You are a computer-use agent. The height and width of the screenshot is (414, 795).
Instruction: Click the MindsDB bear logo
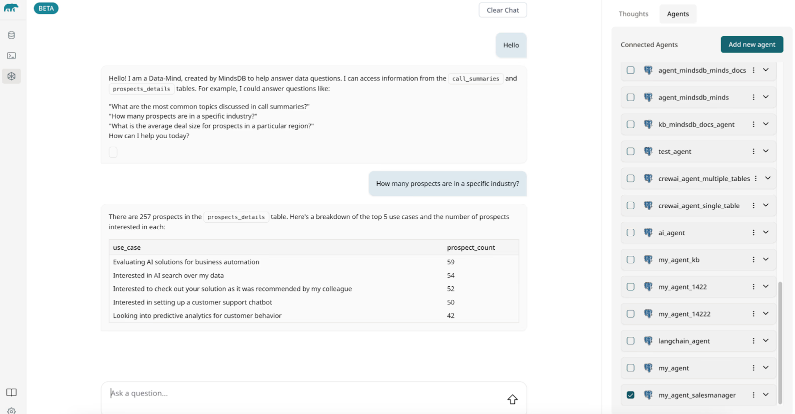point(11,8)
